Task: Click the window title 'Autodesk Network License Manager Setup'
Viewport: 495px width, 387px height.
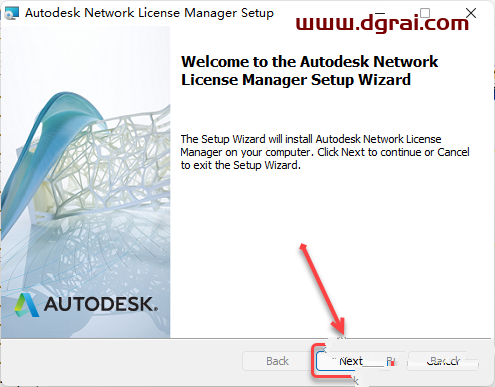Action: [149, 13]
